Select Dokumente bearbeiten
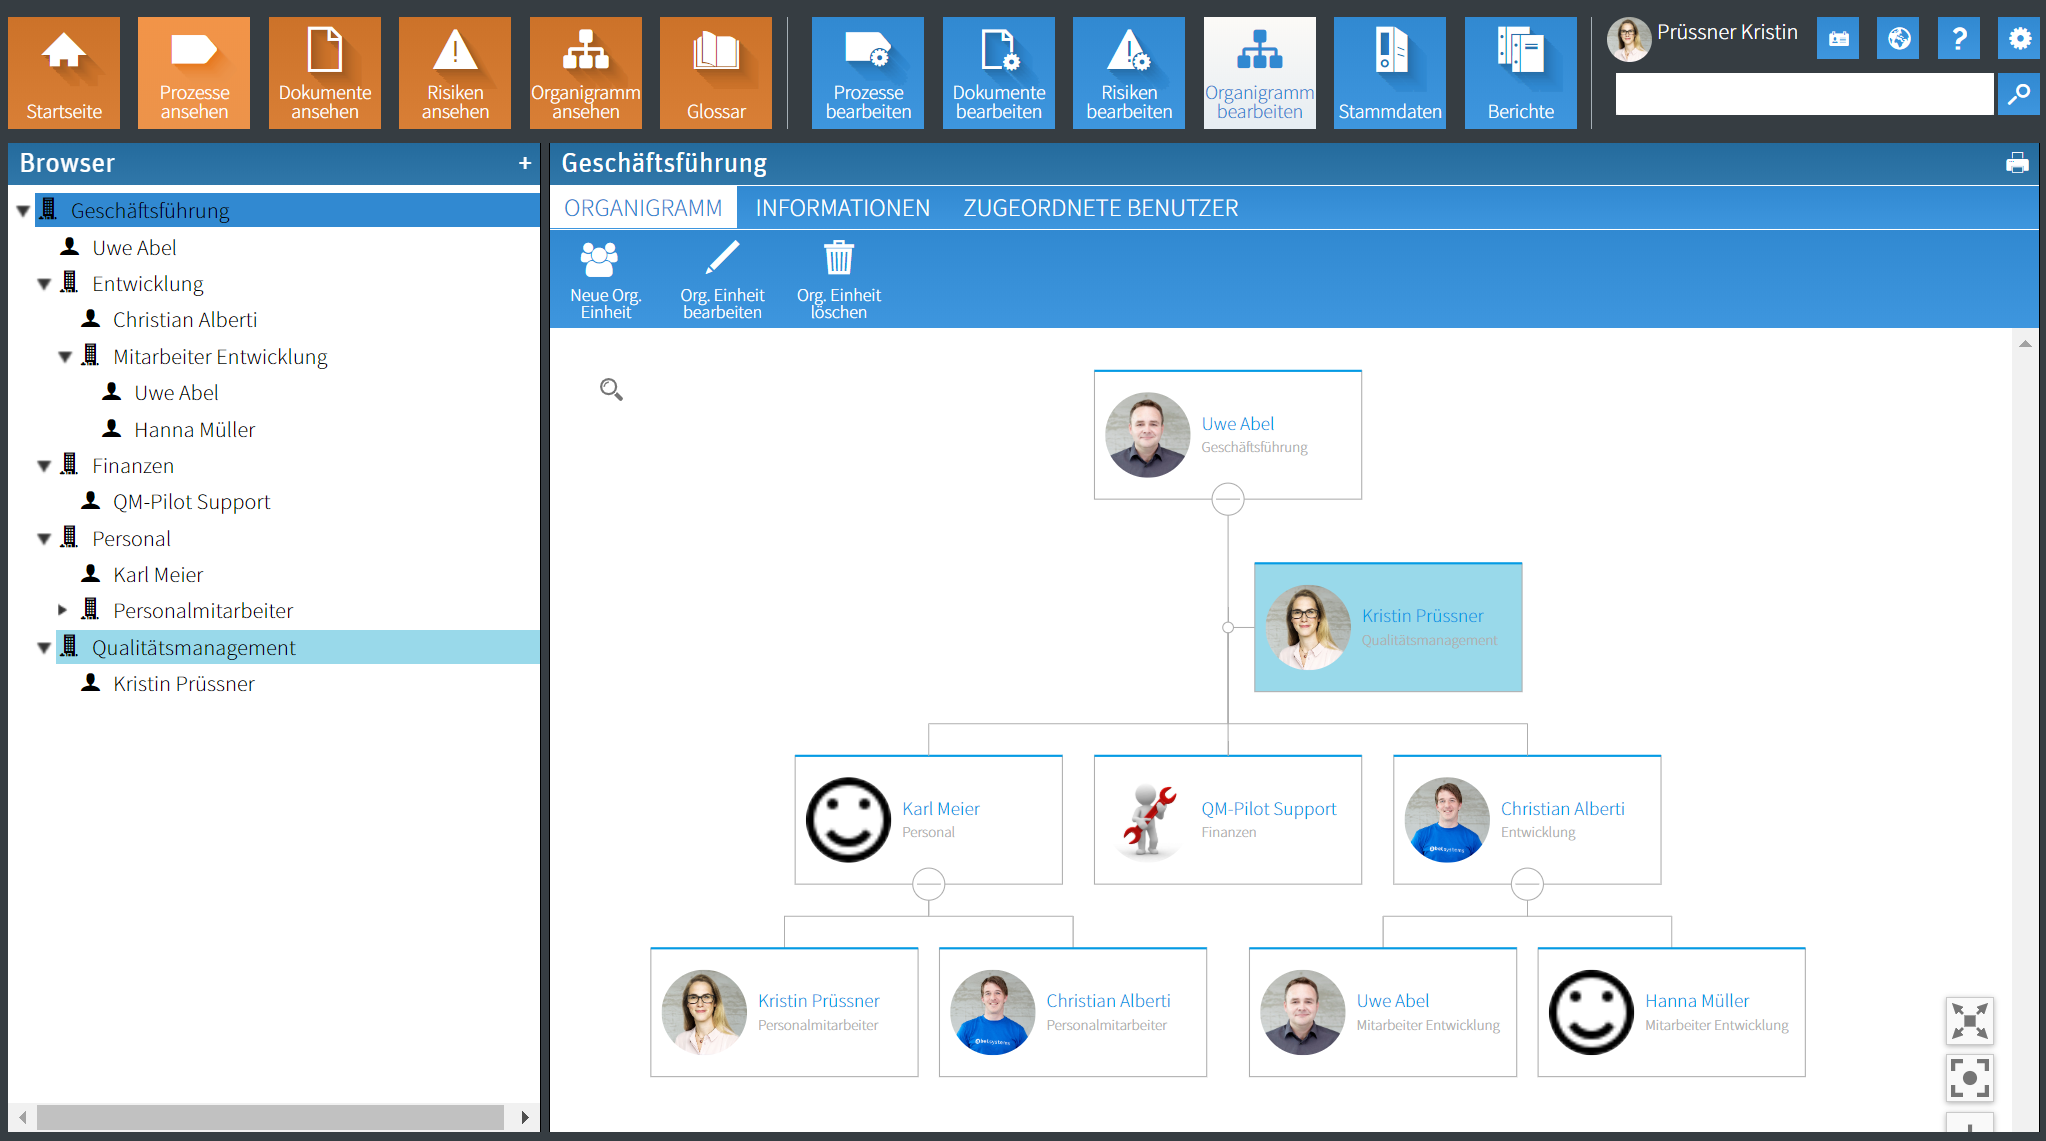The height and width of the screenshot is (1141, 2046). point(998,70)
